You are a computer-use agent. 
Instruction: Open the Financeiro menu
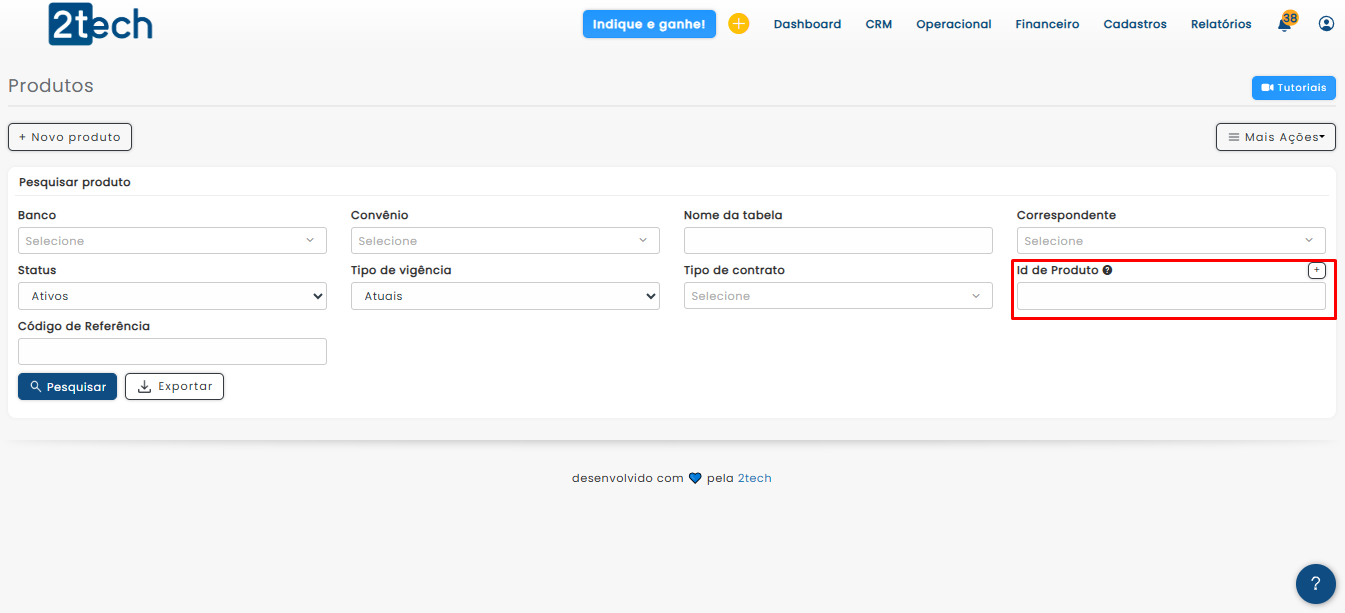click(x=1047, y=24)
